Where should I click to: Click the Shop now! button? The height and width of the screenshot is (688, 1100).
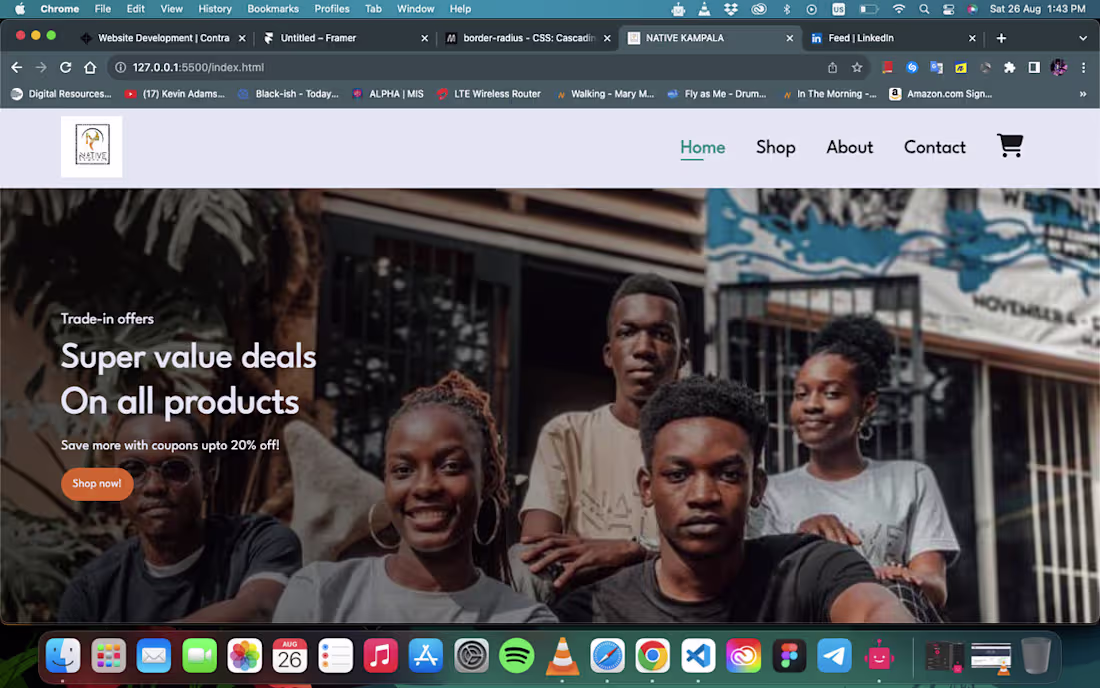coord(97,483)
